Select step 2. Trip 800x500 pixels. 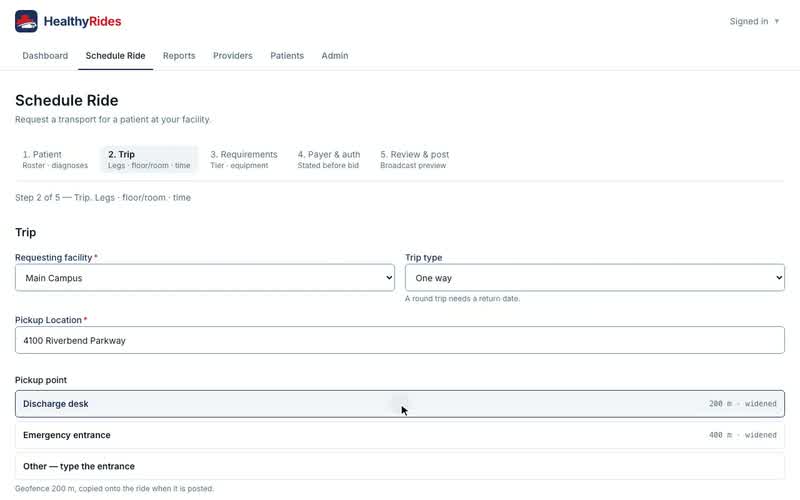(x=149, y=159)
